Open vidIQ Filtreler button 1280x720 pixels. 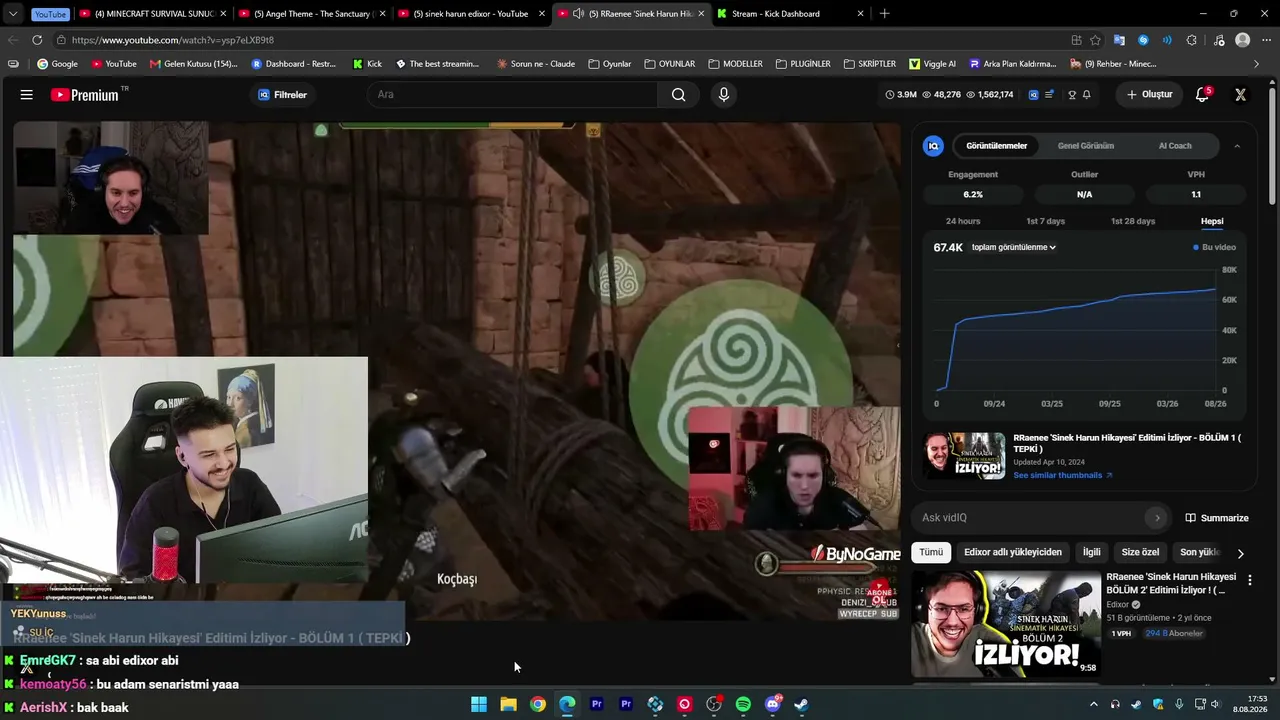tap(283, 95)
